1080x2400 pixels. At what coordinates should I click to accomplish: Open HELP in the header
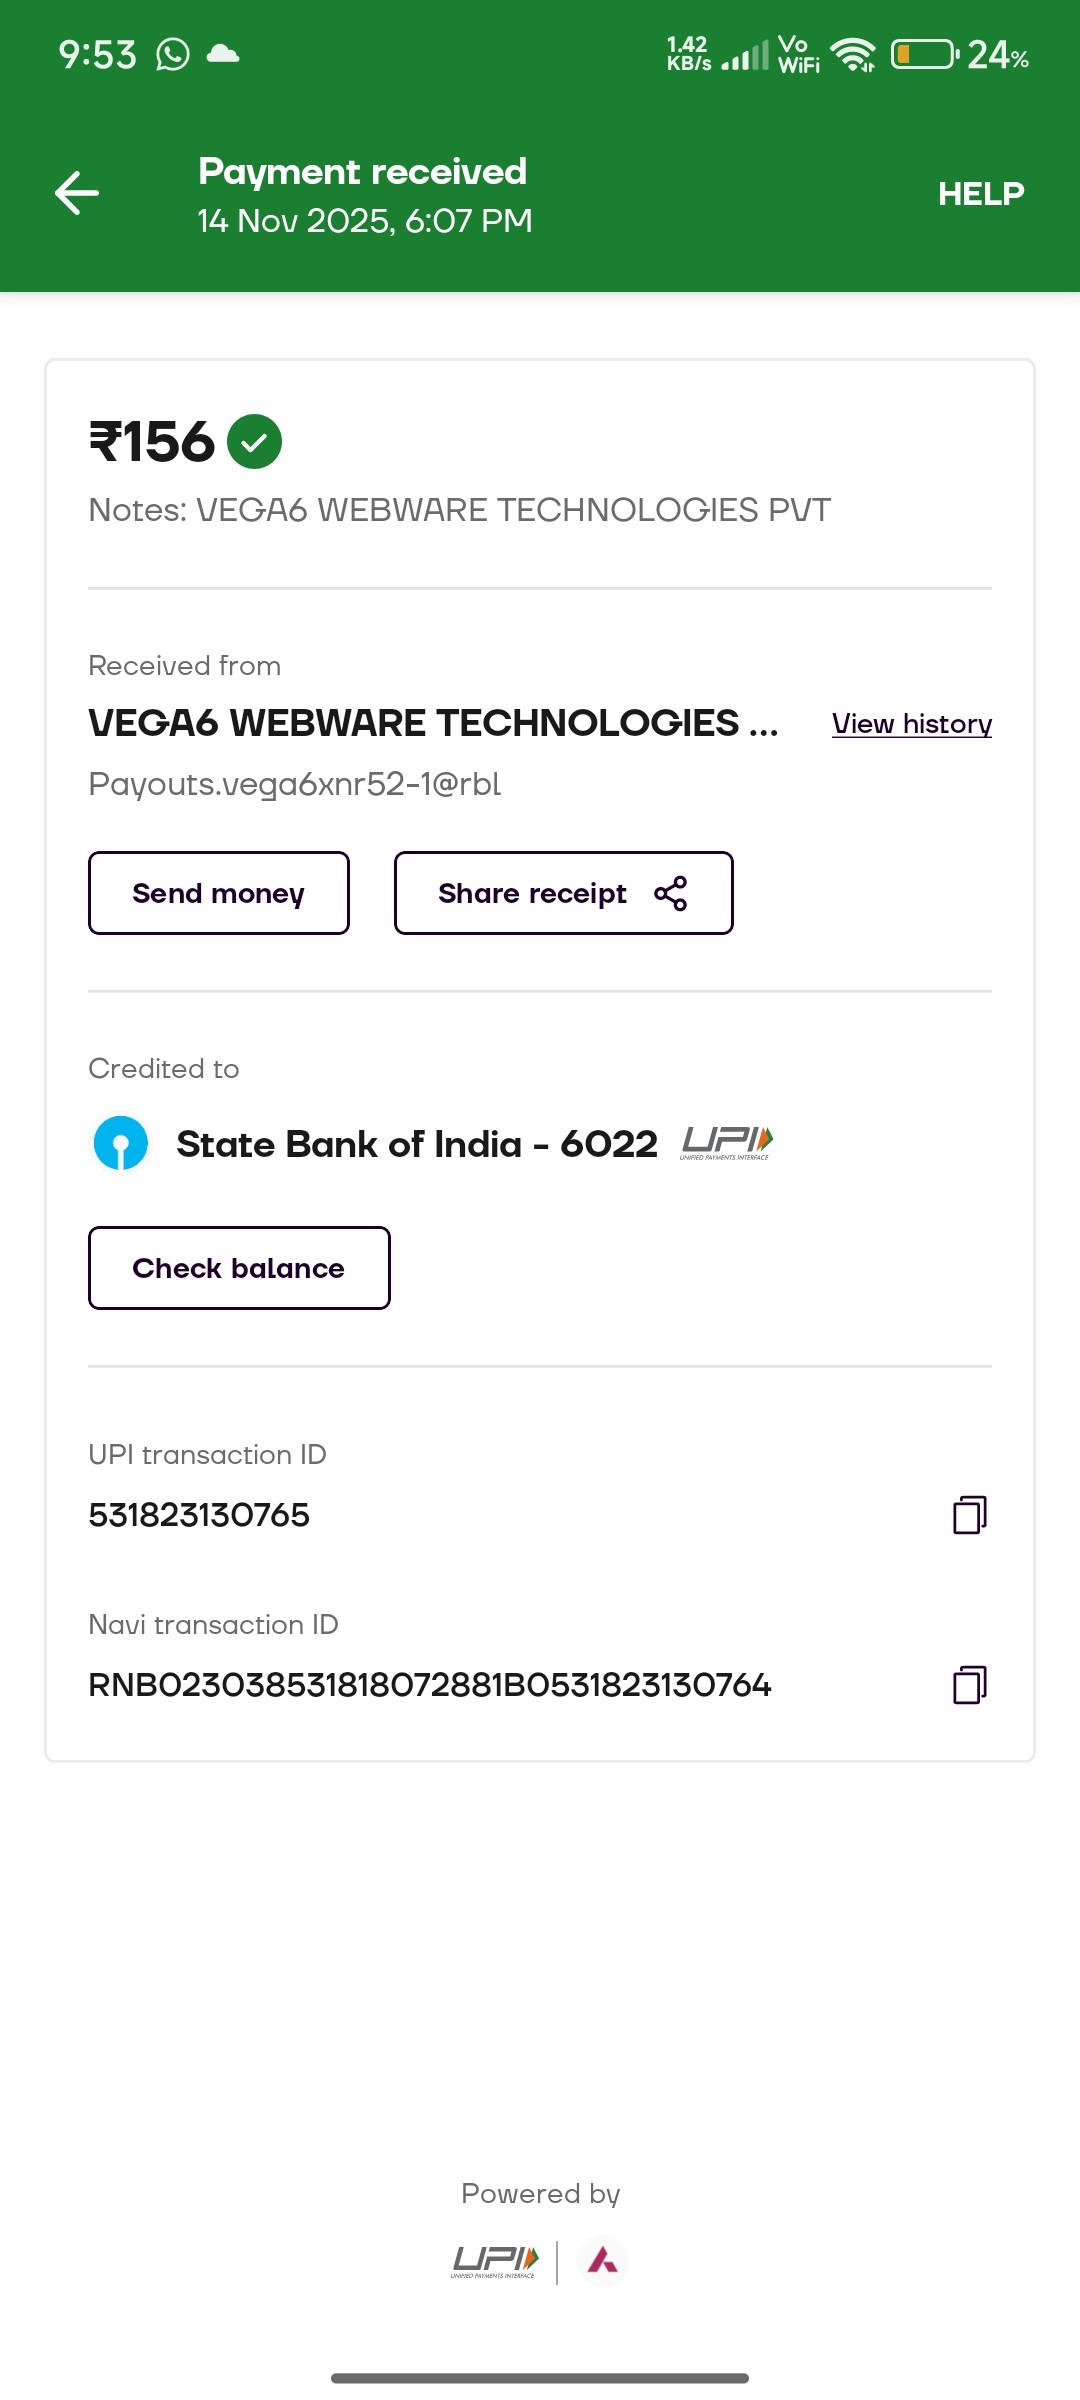(x=980, y=194)
